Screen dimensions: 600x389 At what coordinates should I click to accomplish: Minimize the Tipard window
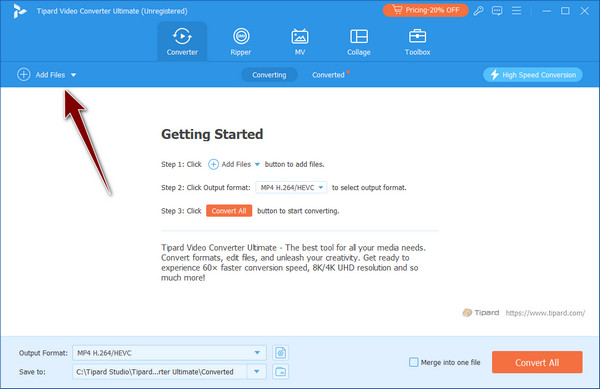pos(546,11)
